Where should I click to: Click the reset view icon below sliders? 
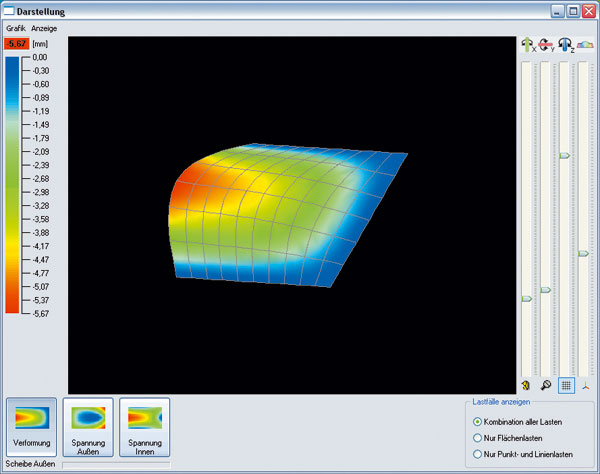click(526, 385)
